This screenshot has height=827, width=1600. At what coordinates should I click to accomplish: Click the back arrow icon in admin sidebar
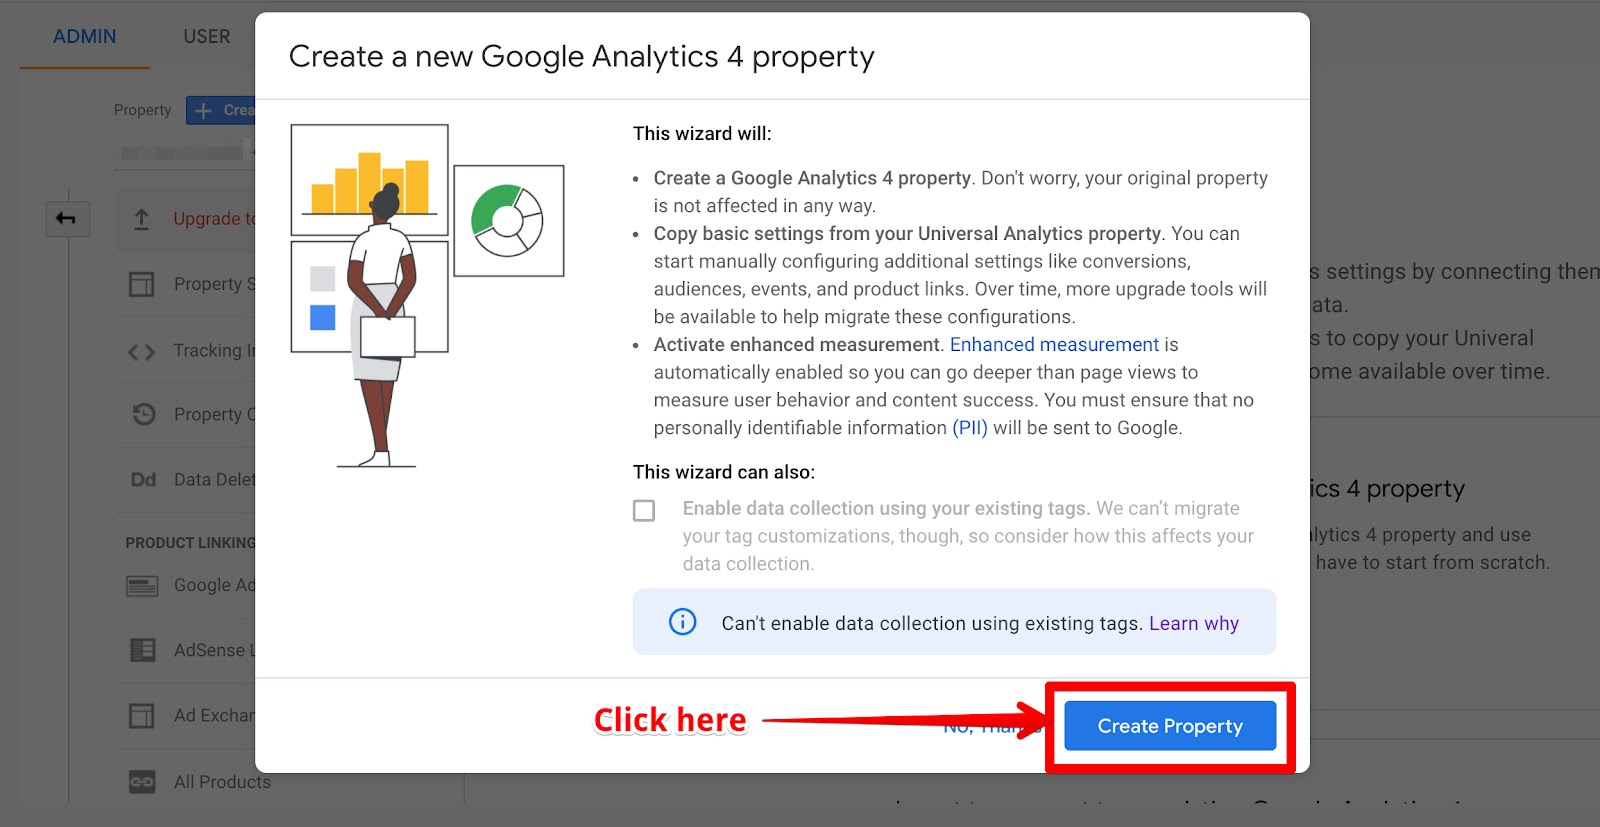67,219
